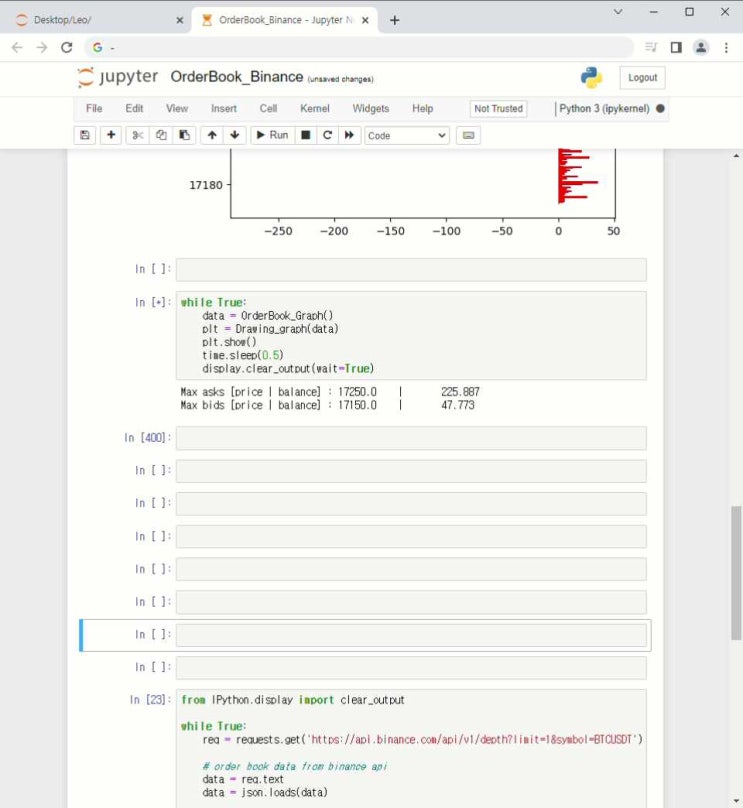Click the empty cell labeled In [400]
The width and height of the screenshot is (743, 808).
click(410, 438)
